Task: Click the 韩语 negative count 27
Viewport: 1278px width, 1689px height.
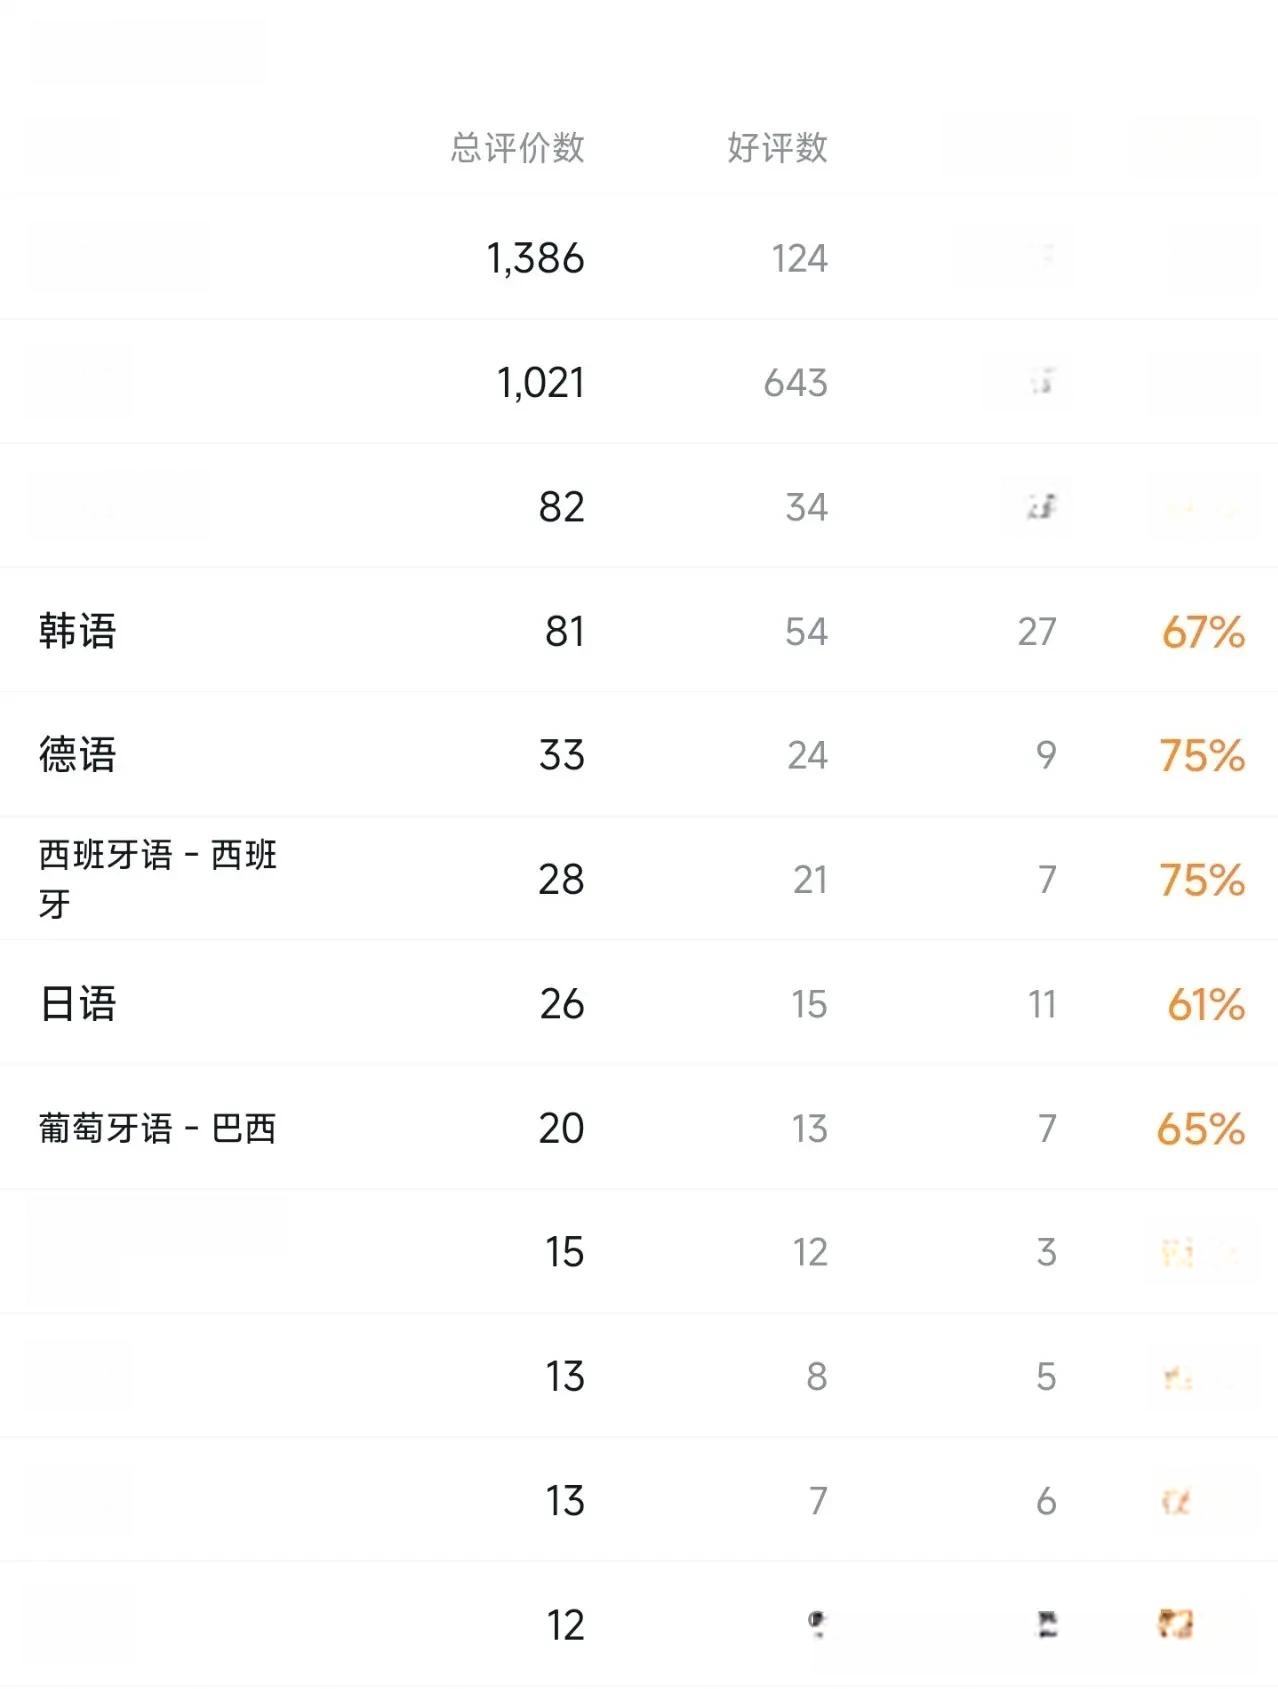Action: point(1037,632)
